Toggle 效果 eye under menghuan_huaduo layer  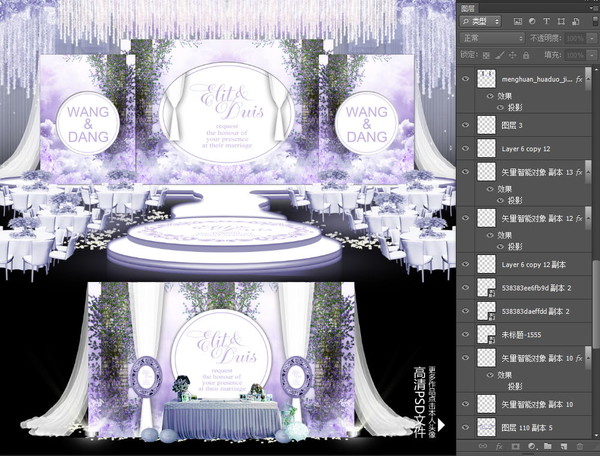[x=490, y=96]
